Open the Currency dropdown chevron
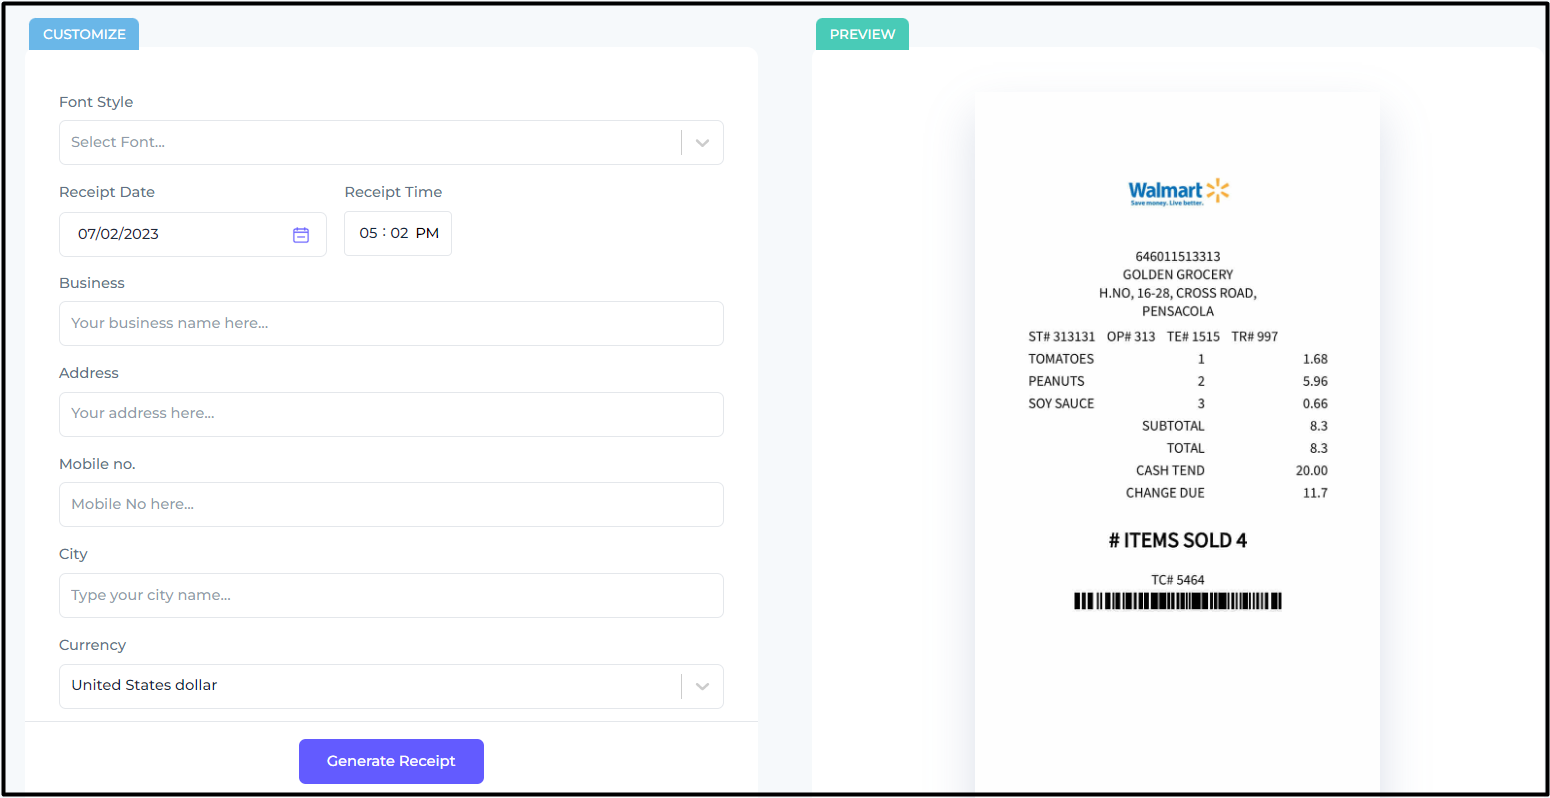 [x=702, y=686]
